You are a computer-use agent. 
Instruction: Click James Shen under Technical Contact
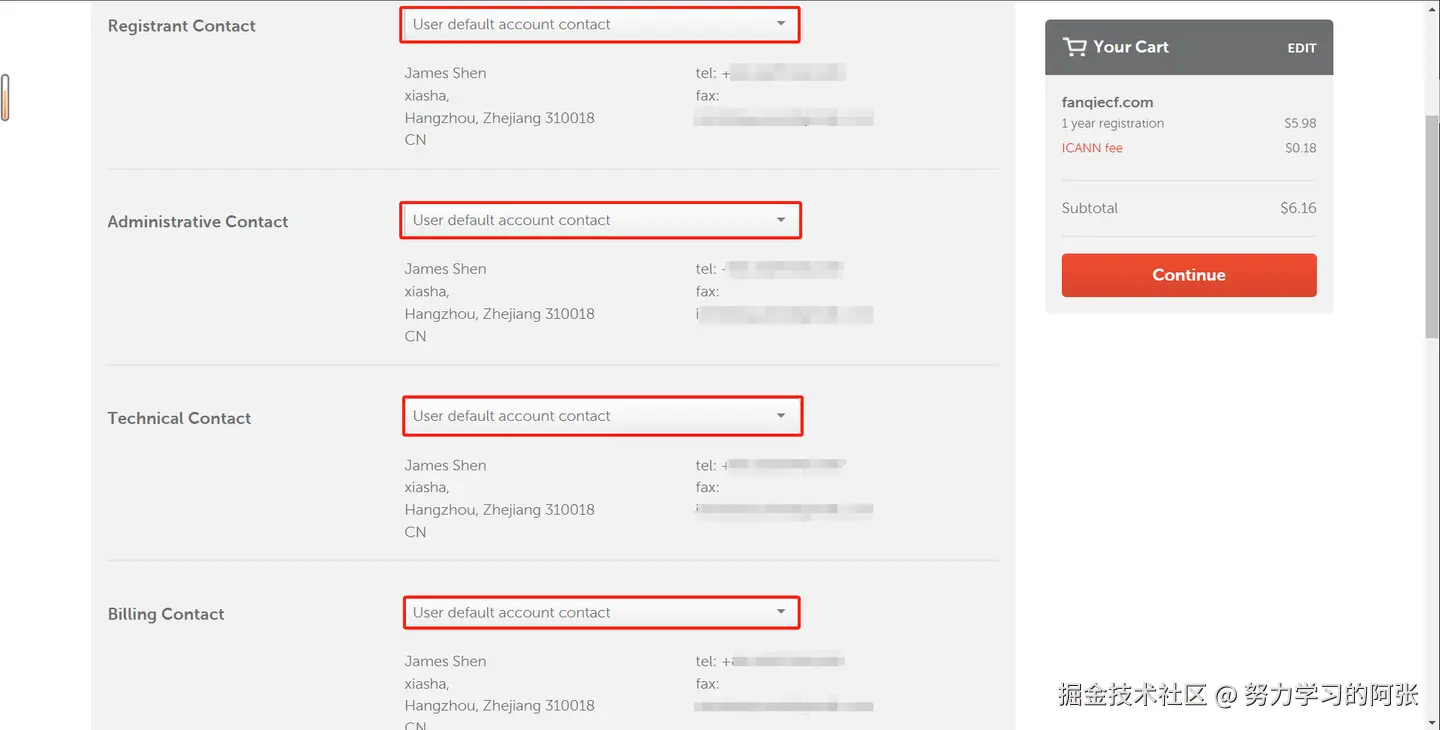pos(445,465)
